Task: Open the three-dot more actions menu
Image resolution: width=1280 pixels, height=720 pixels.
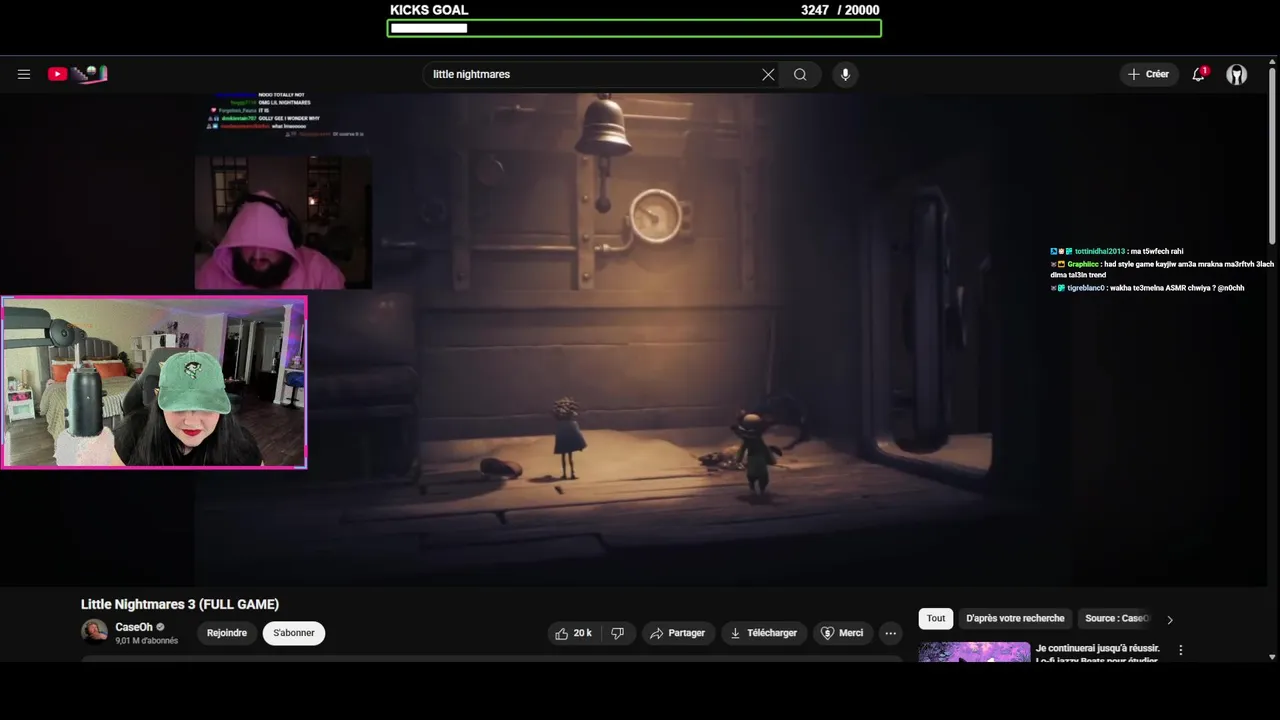Action: coord(890,633)
